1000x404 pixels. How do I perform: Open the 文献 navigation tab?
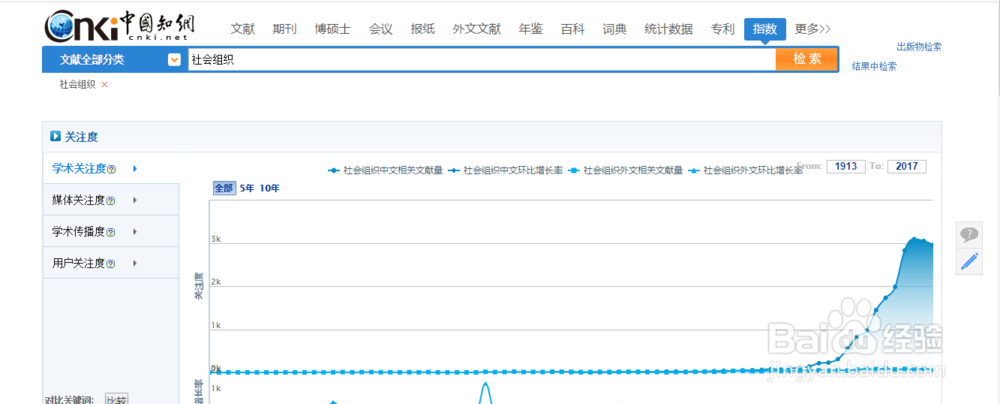point(242,29)
